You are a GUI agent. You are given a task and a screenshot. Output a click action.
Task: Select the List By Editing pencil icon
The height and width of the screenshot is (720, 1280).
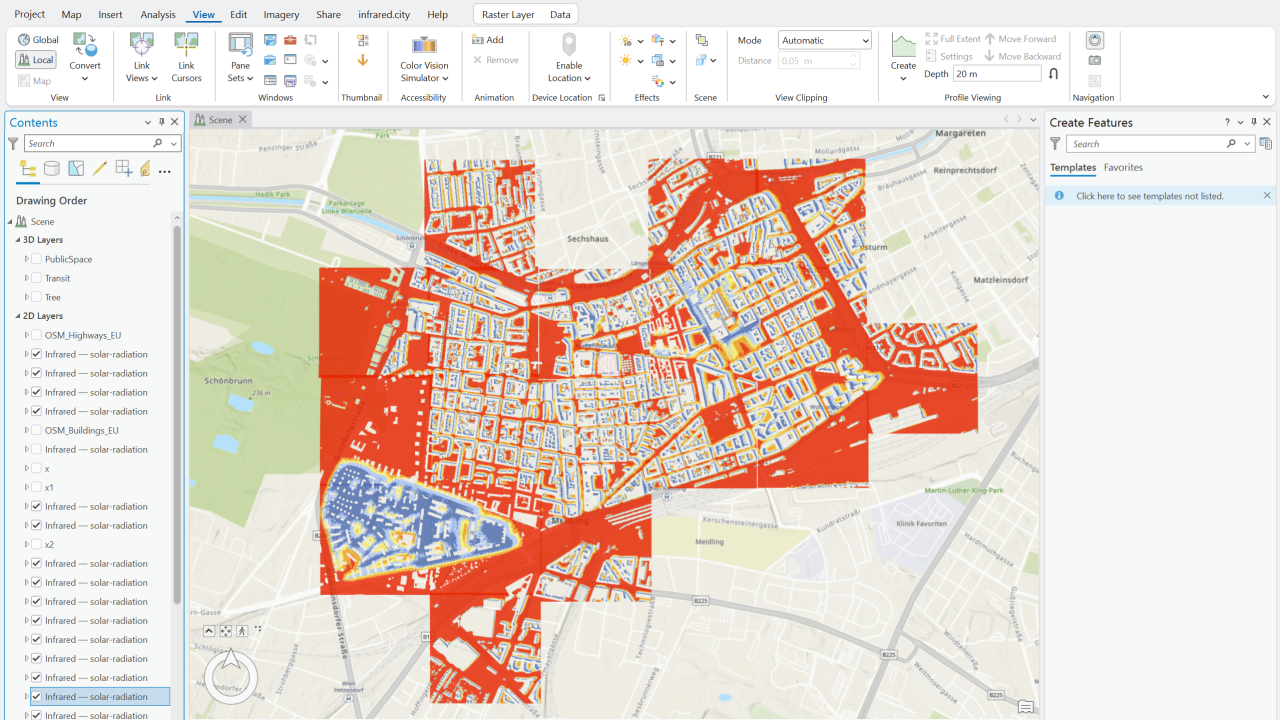100,169
